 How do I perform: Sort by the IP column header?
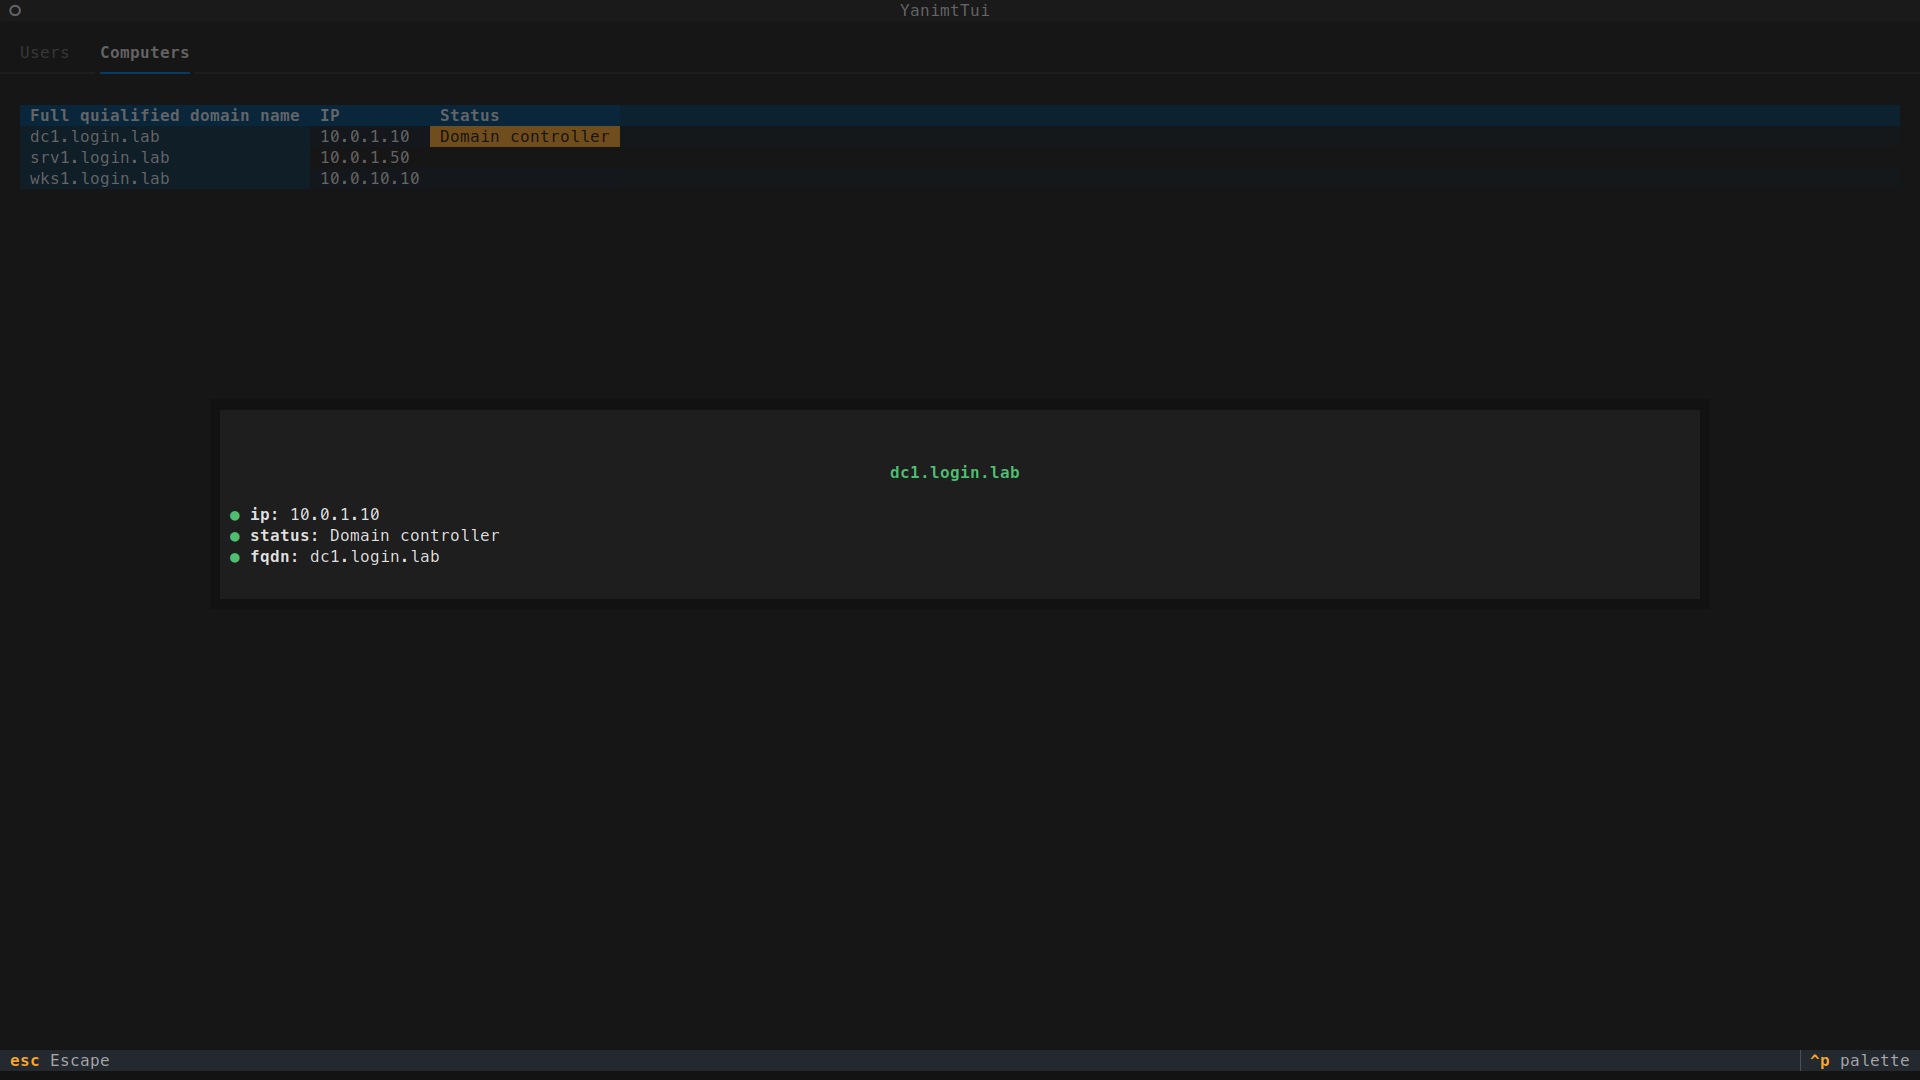point(330,115)
